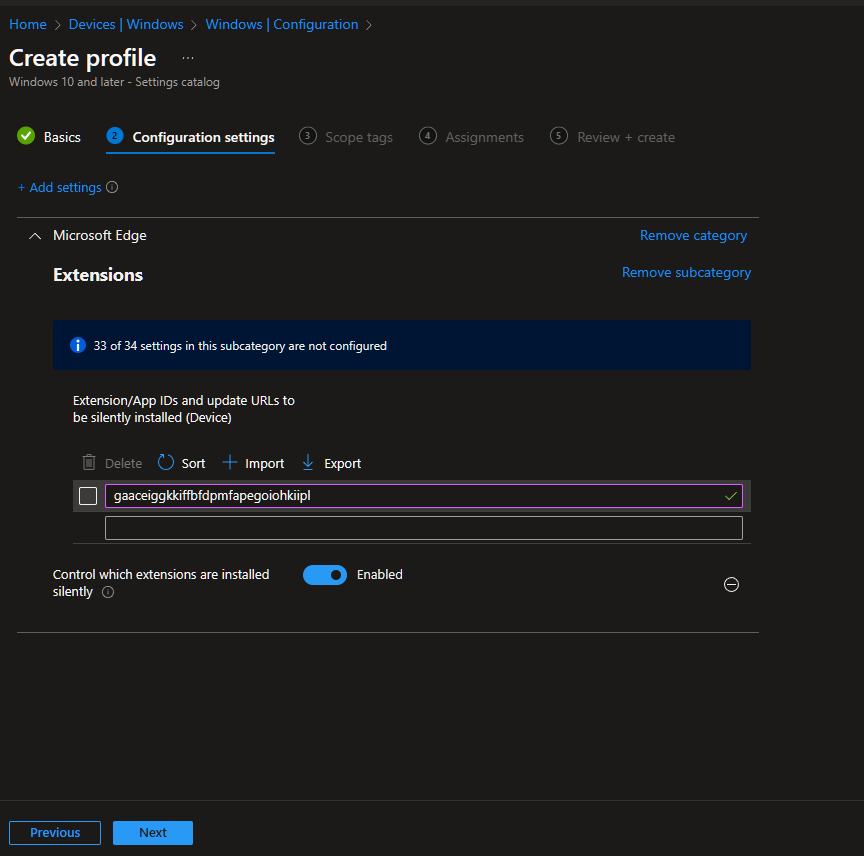
Task: Go to the Basics step
Action: 62,137
